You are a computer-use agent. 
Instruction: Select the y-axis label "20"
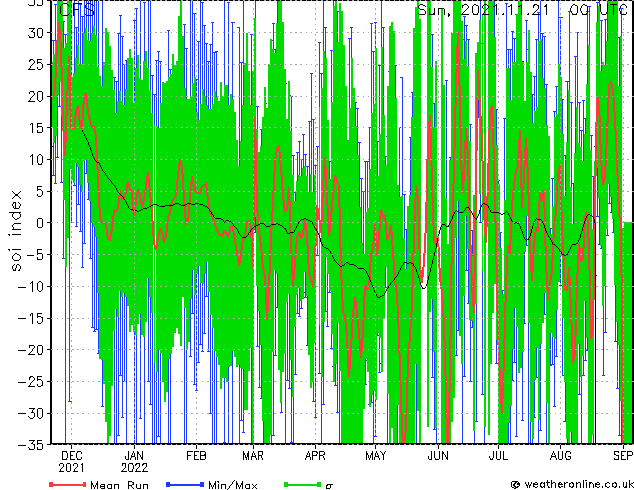36,96
